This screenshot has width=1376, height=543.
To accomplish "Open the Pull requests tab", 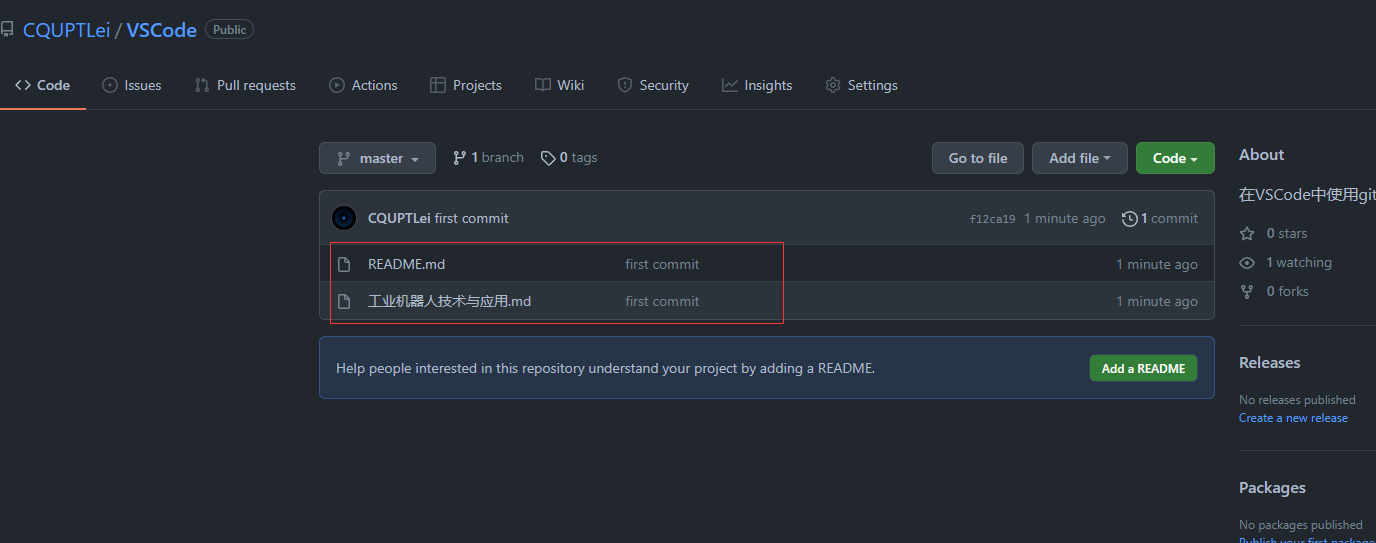I will [x=245, y=85].
